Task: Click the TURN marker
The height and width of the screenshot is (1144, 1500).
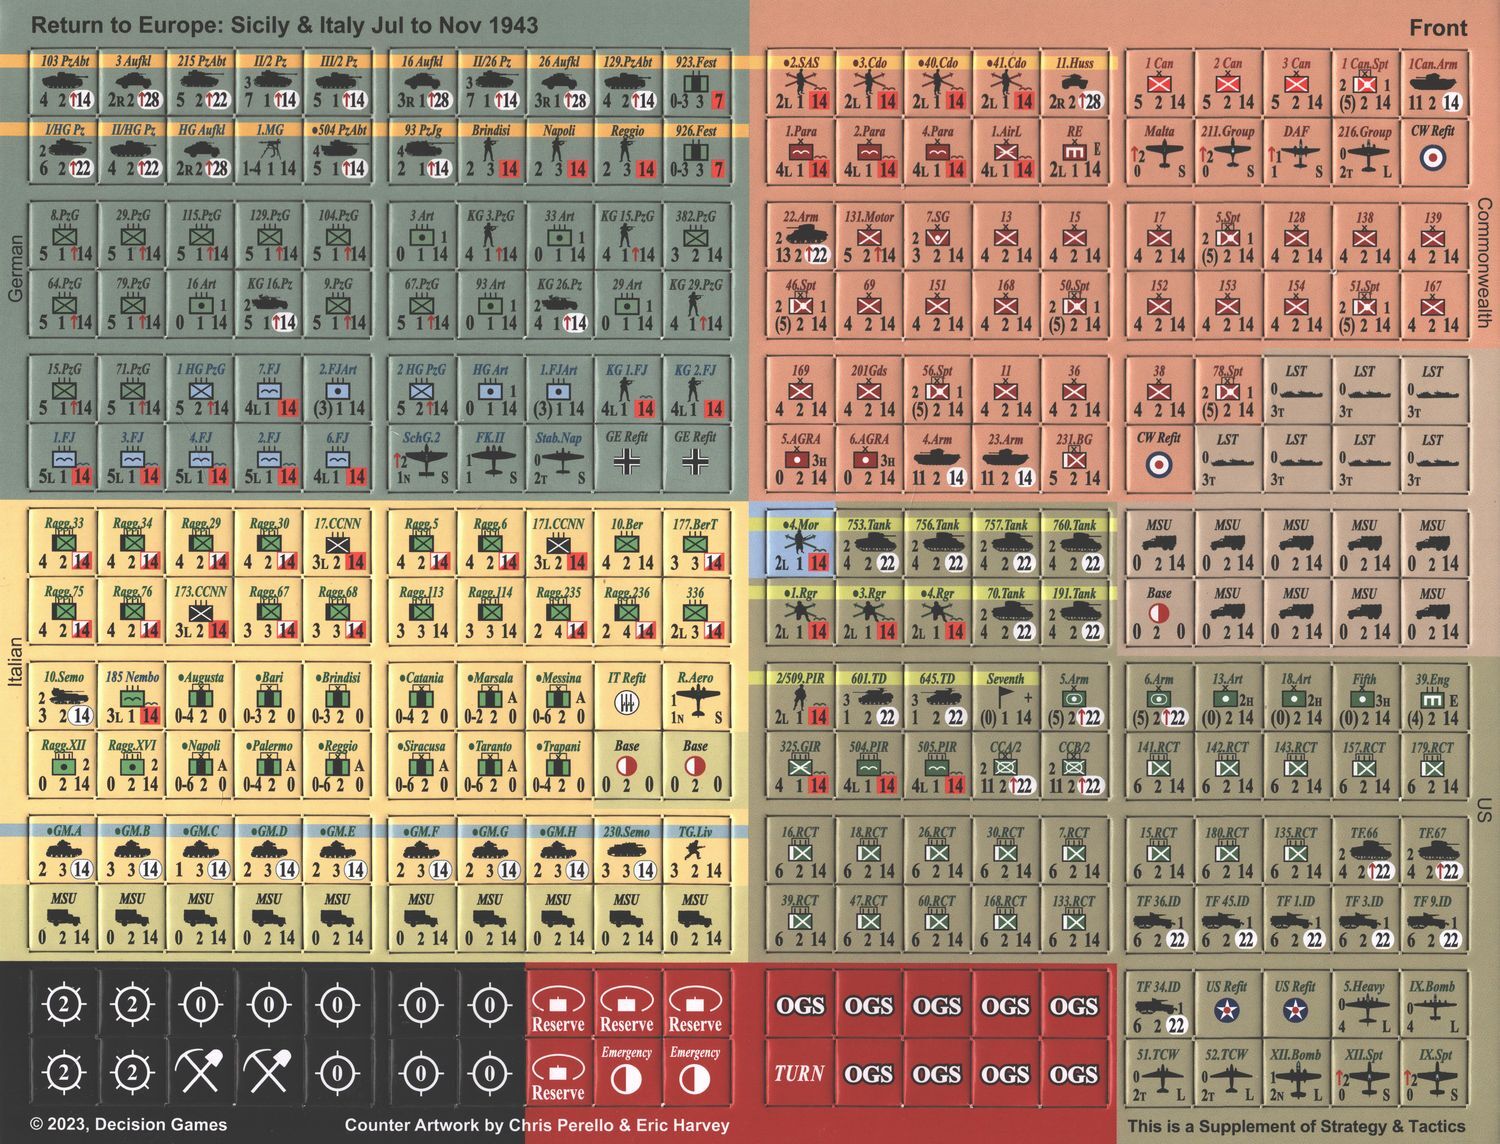Action: pyautogui.click(x=800, y=1074)
